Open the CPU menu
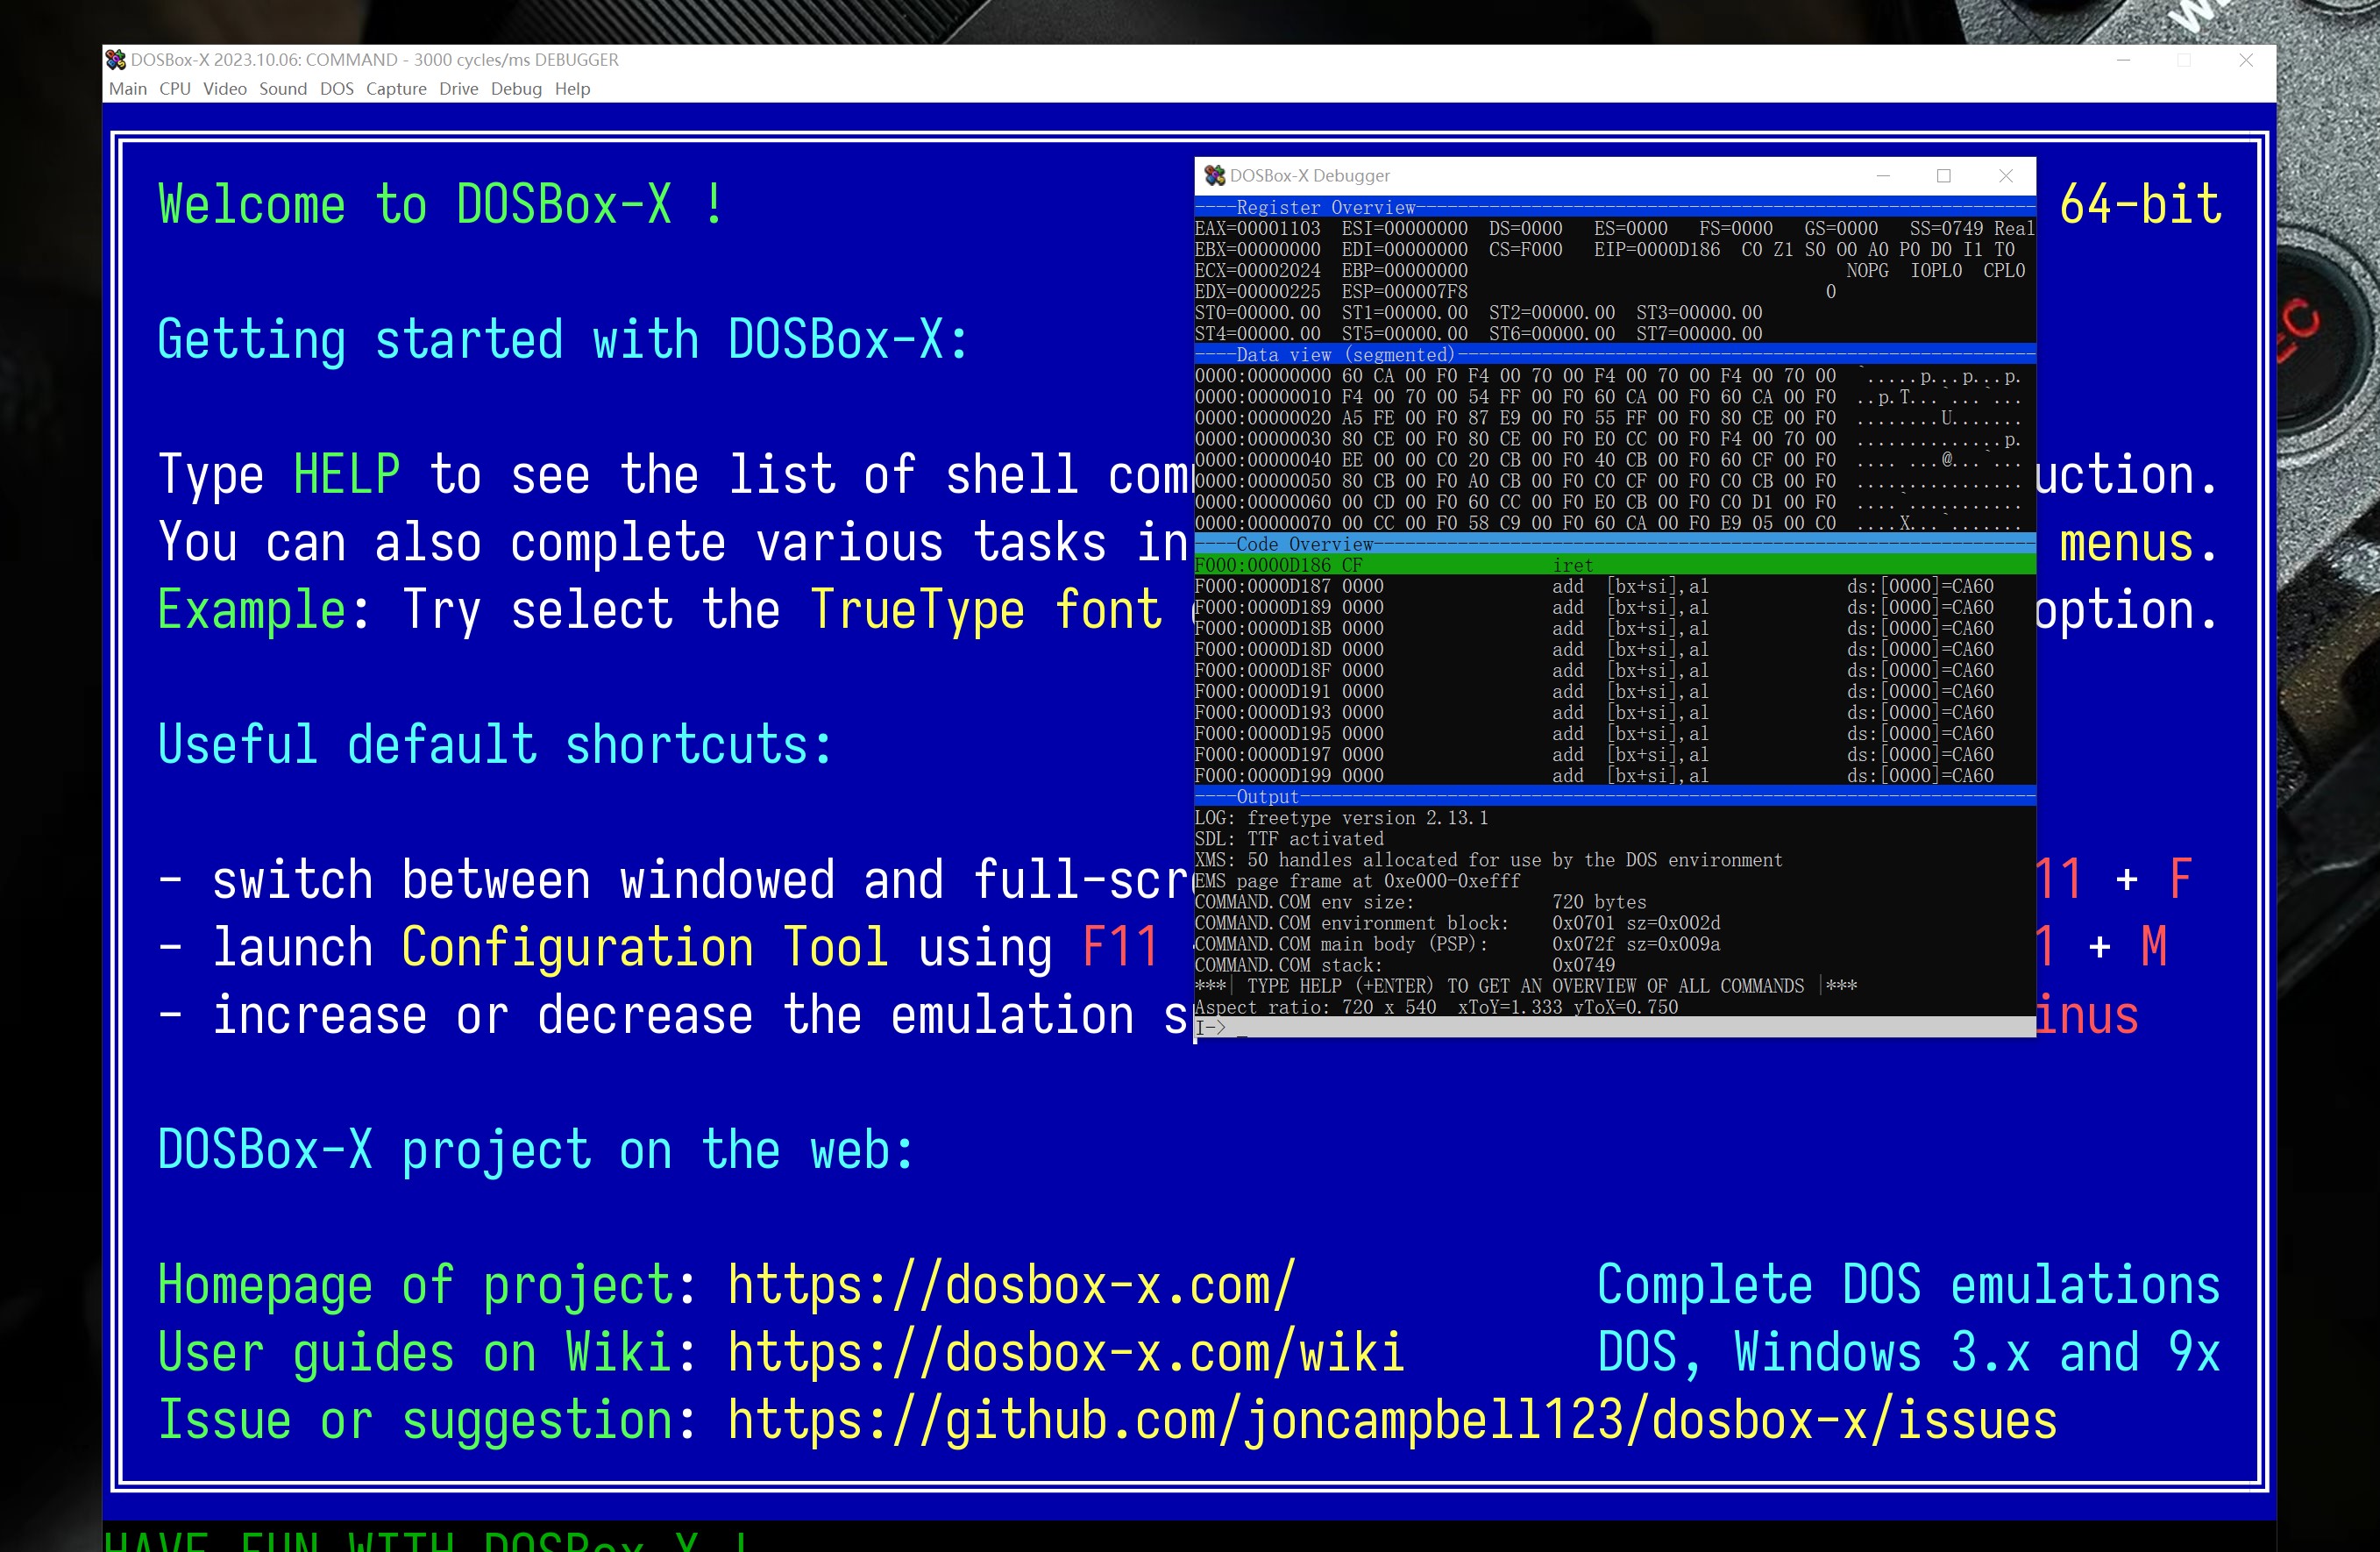 [x=175, y=89]
